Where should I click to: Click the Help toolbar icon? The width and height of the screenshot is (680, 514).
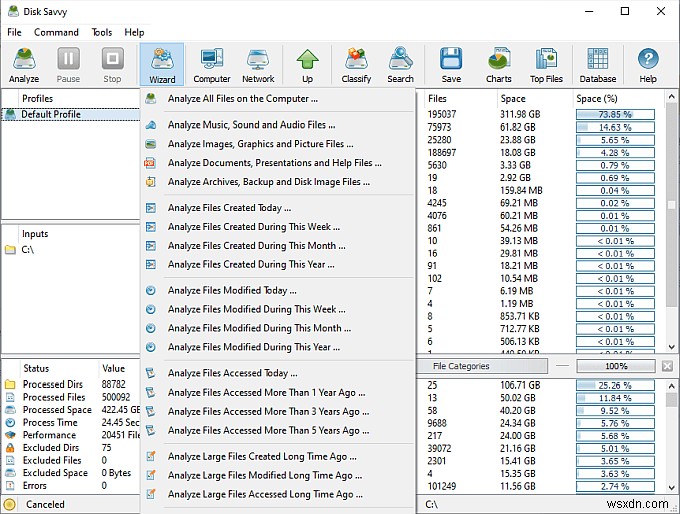pos(648,65)
